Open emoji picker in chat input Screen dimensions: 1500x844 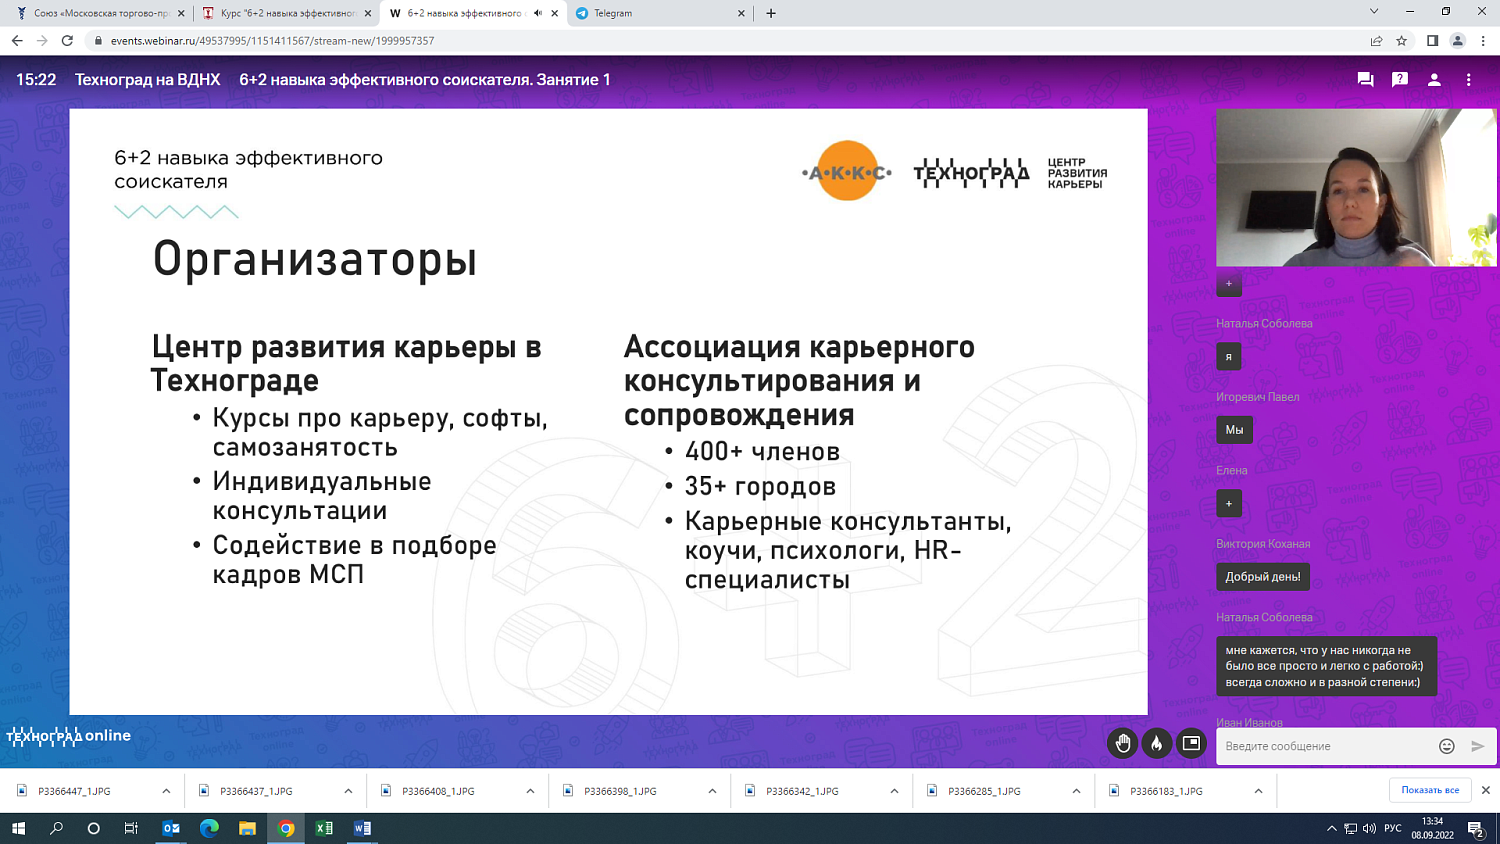pyautogui.click(x=1446, y=746)
